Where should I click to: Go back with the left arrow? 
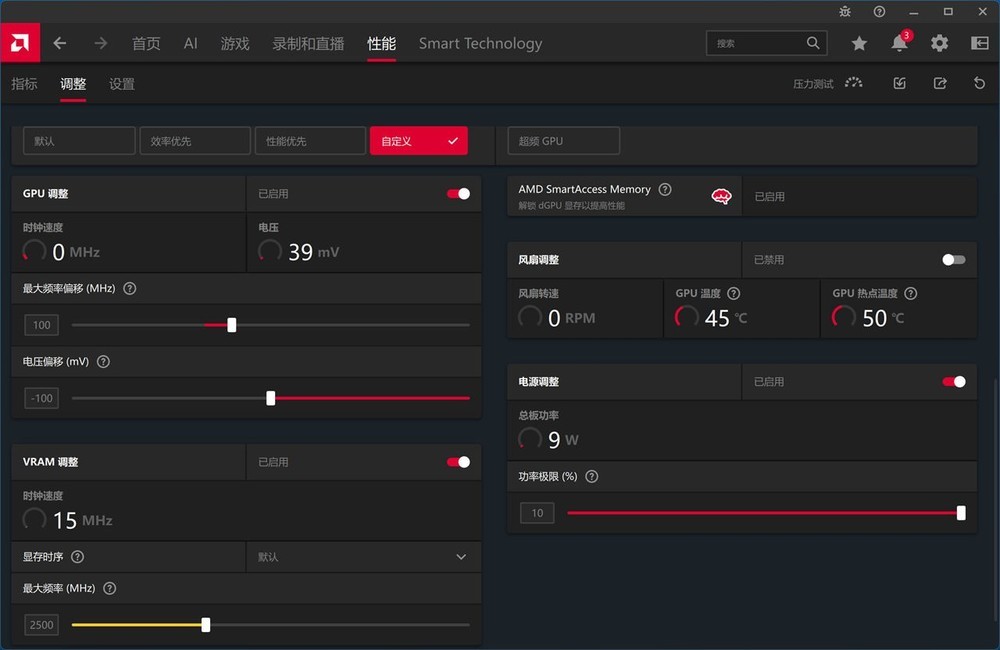(60, 43)
